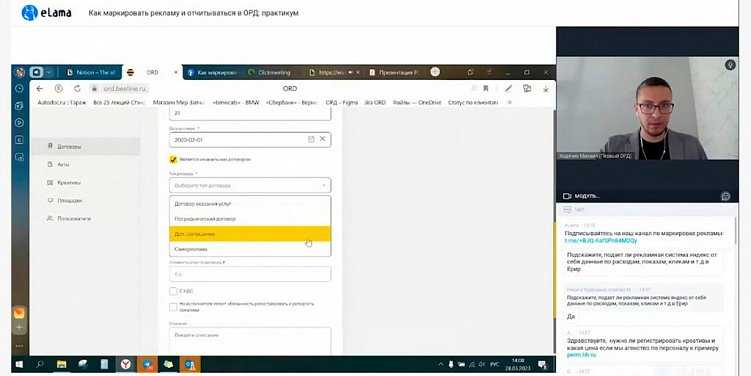Click the contract amount field under dropdown

click(250, 274)
